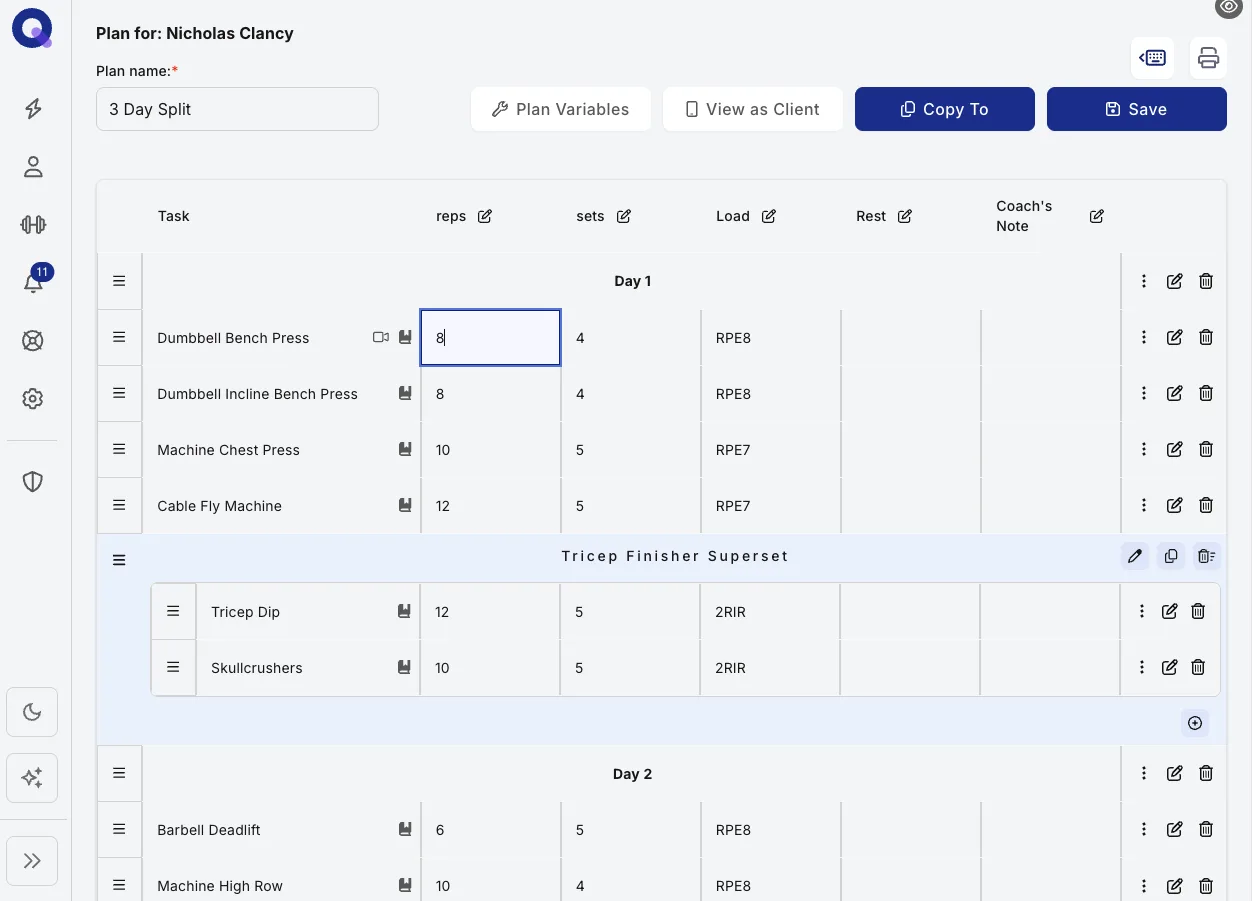Viewport: 1252px width, 901px height.
Task: Click the print plan icon
Action: (1208, 58)
